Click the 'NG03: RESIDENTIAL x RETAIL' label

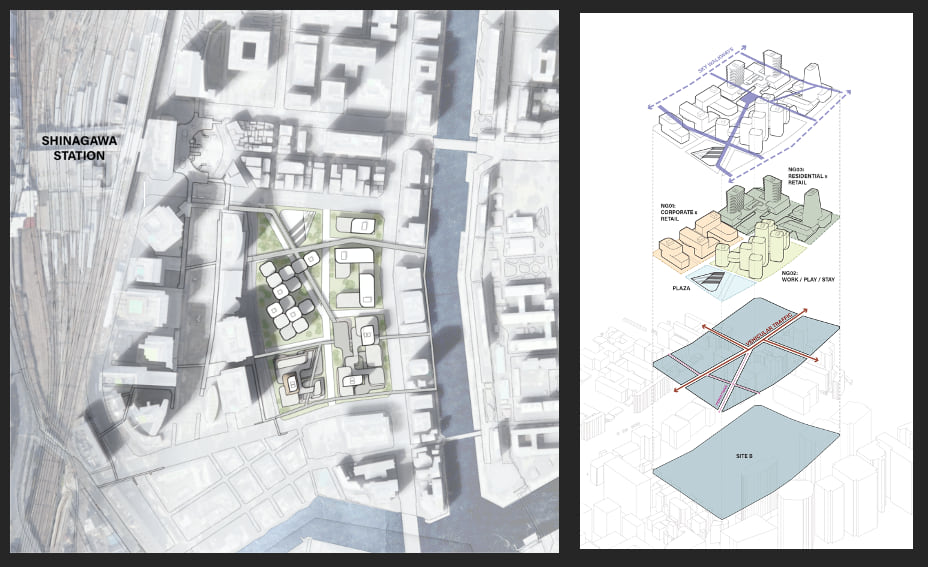807,176
